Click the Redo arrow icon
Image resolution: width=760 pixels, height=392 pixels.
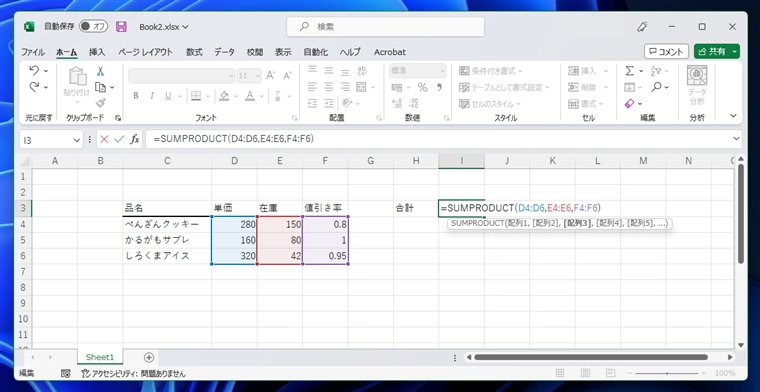pos(34,87)
